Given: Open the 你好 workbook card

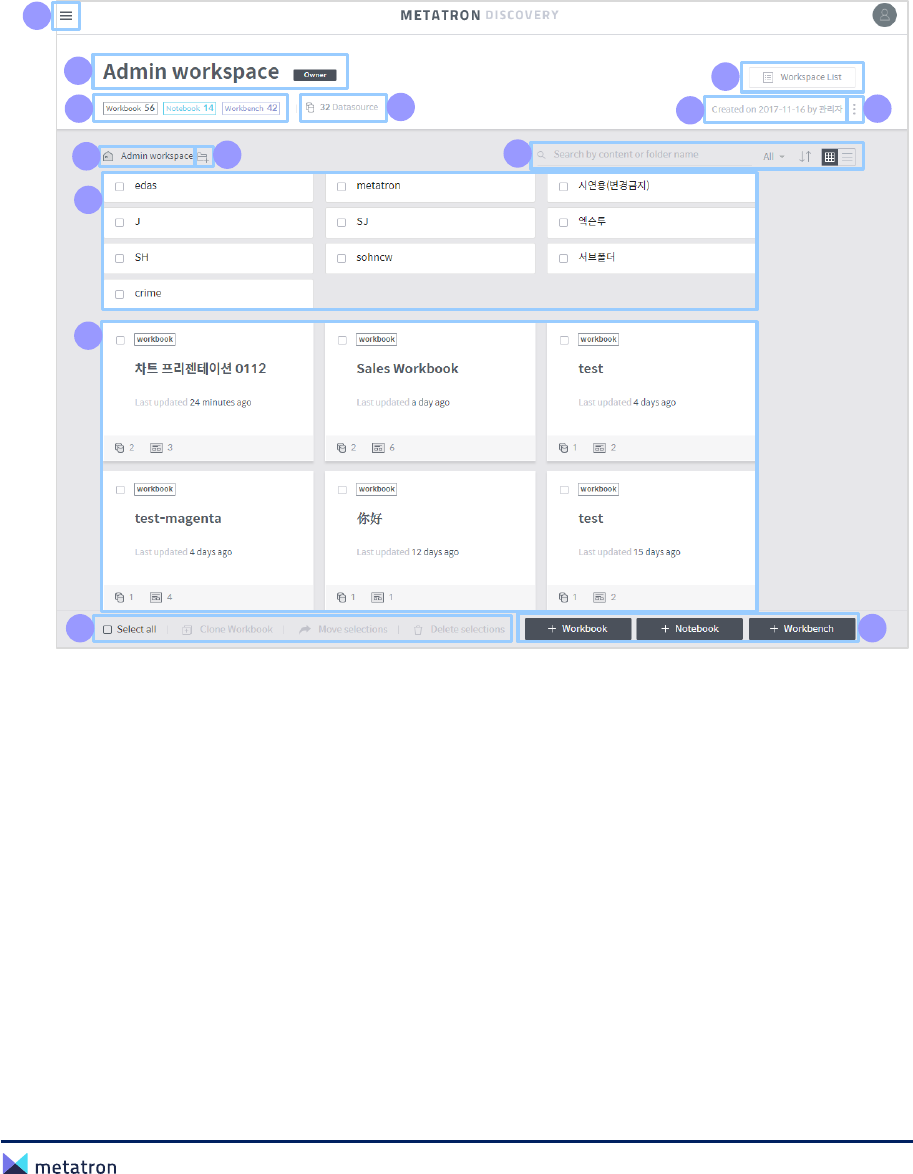Looking at the screenshot, I should click(430, 541).
